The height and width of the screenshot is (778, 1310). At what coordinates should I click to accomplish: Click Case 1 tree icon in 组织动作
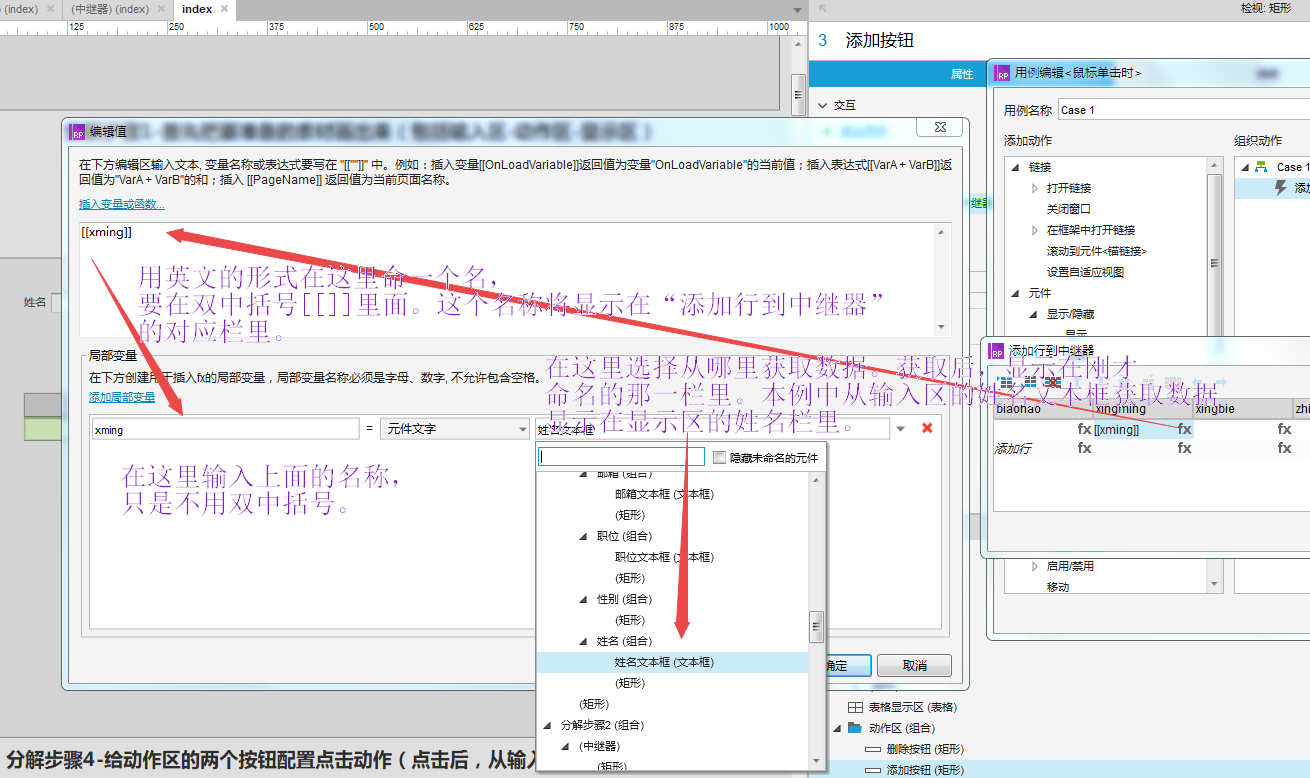1261,166
